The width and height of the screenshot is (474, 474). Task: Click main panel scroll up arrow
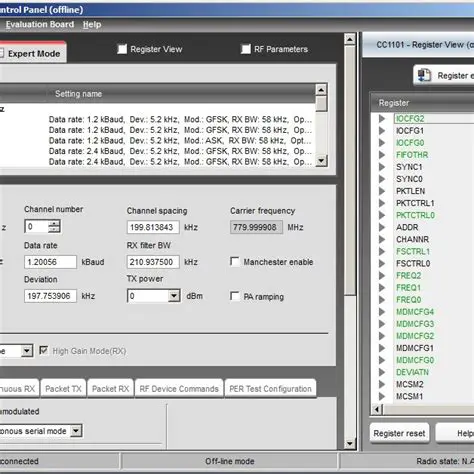point(350,40)
